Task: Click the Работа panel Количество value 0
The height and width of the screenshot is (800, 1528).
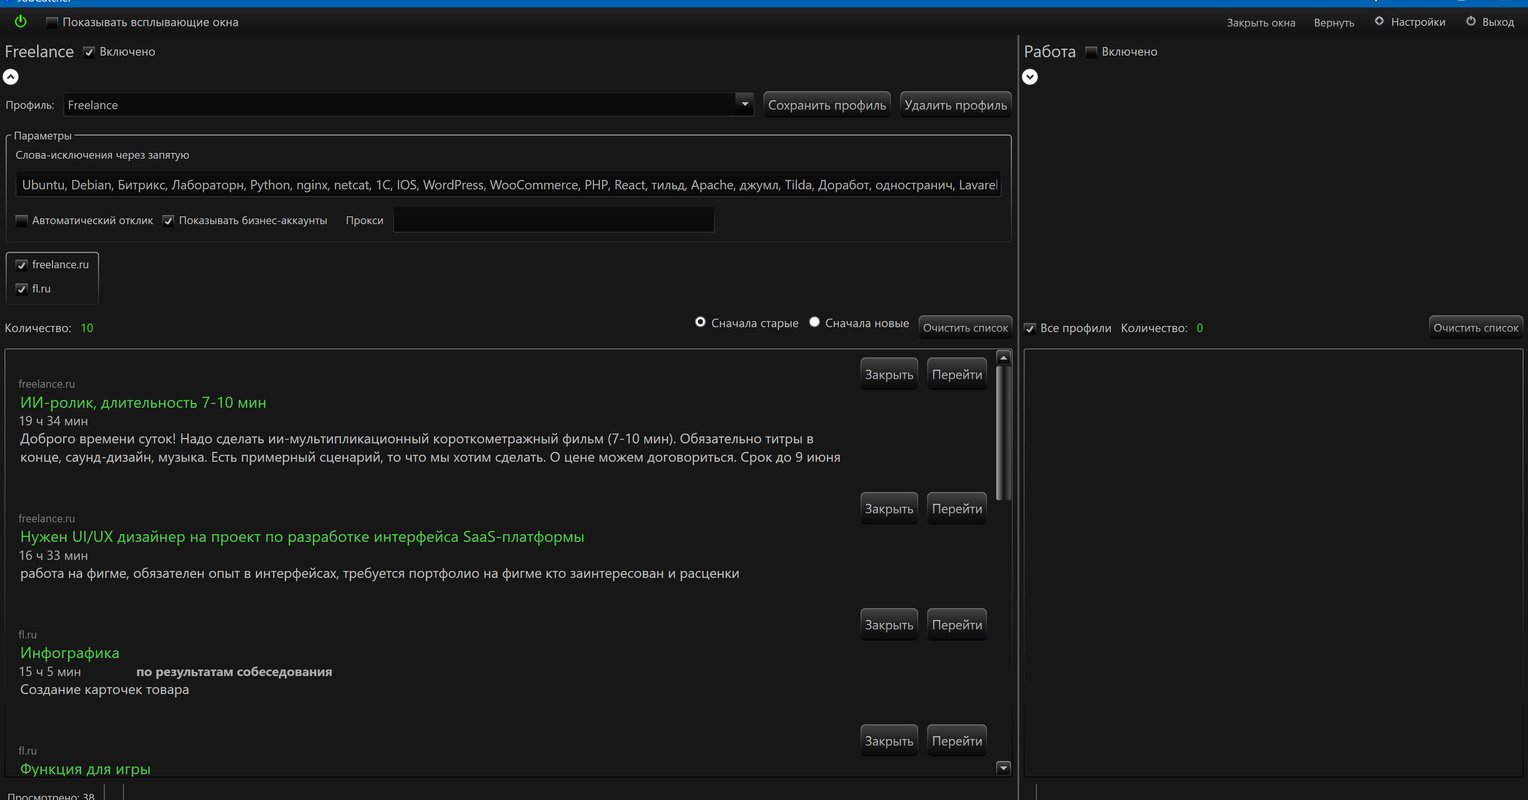Action: pos(1200,328)
